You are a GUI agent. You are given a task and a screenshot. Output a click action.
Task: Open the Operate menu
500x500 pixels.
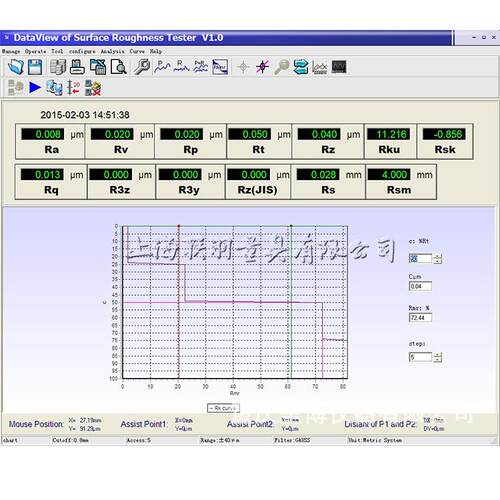(36, 51)
